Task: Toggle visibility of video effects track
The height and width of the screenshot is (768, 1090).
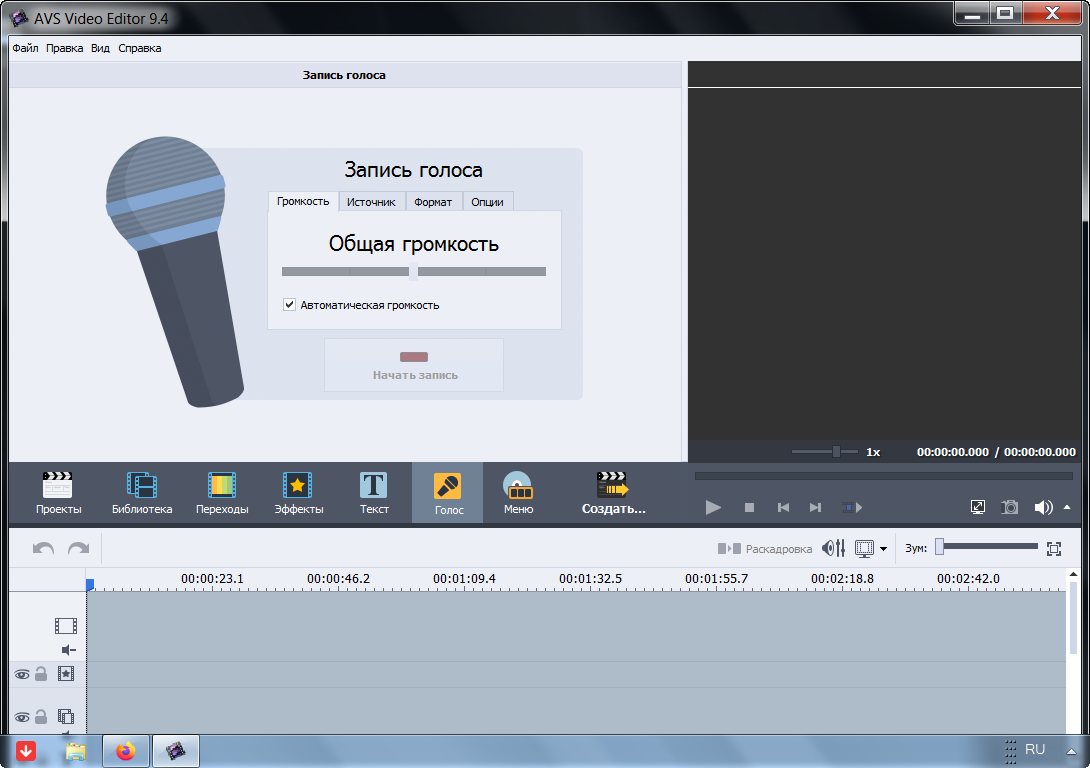Action: pyautogui.click(x=22, y=674)
